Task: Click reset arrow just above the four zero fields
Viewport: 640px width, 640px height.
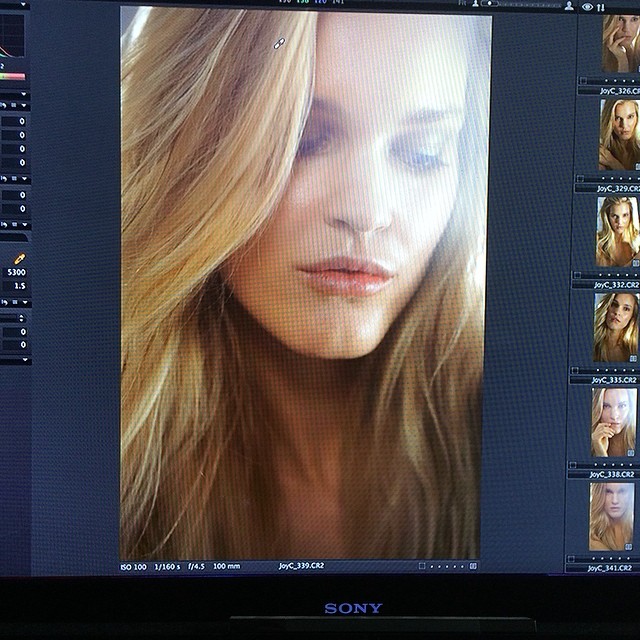Action: click(3, 105)
